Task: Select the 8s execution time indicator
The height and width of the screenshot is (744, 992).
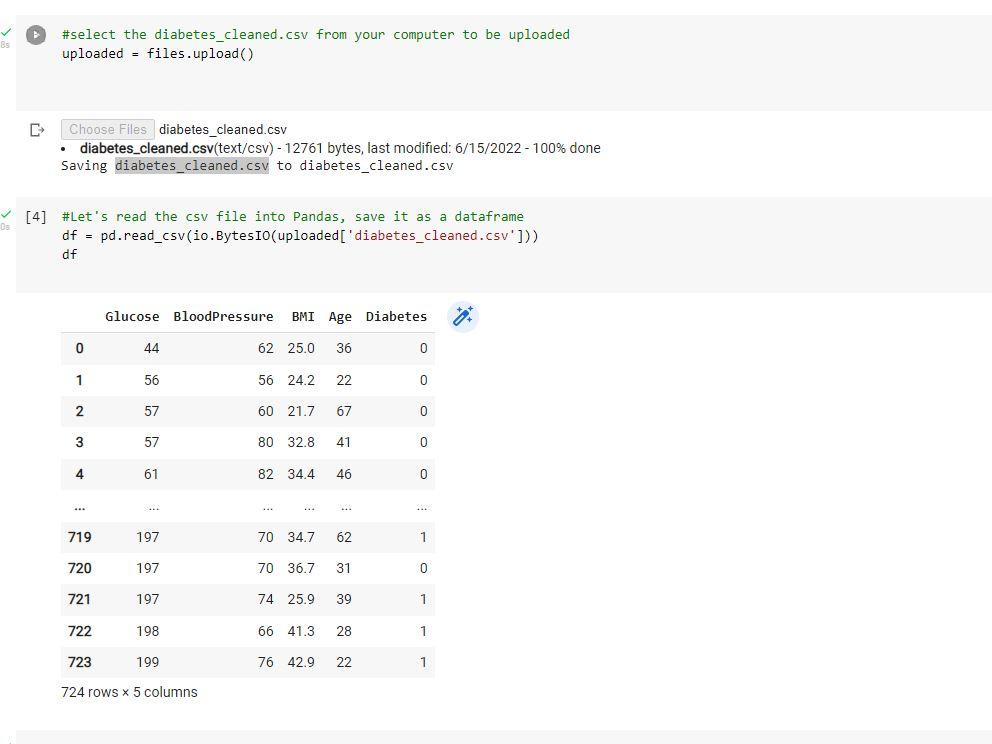Action: (8, 44)
